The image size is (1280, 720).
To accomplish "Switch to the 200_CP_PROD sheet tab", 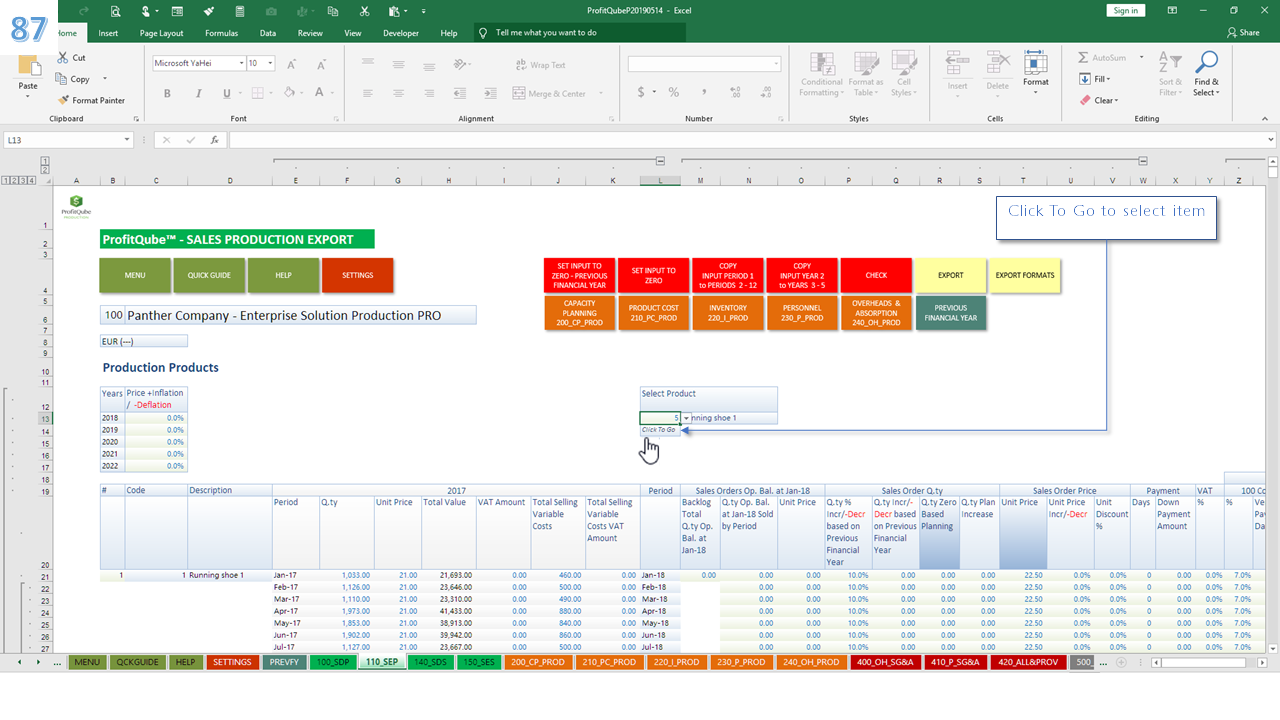I will click(536, 662).
